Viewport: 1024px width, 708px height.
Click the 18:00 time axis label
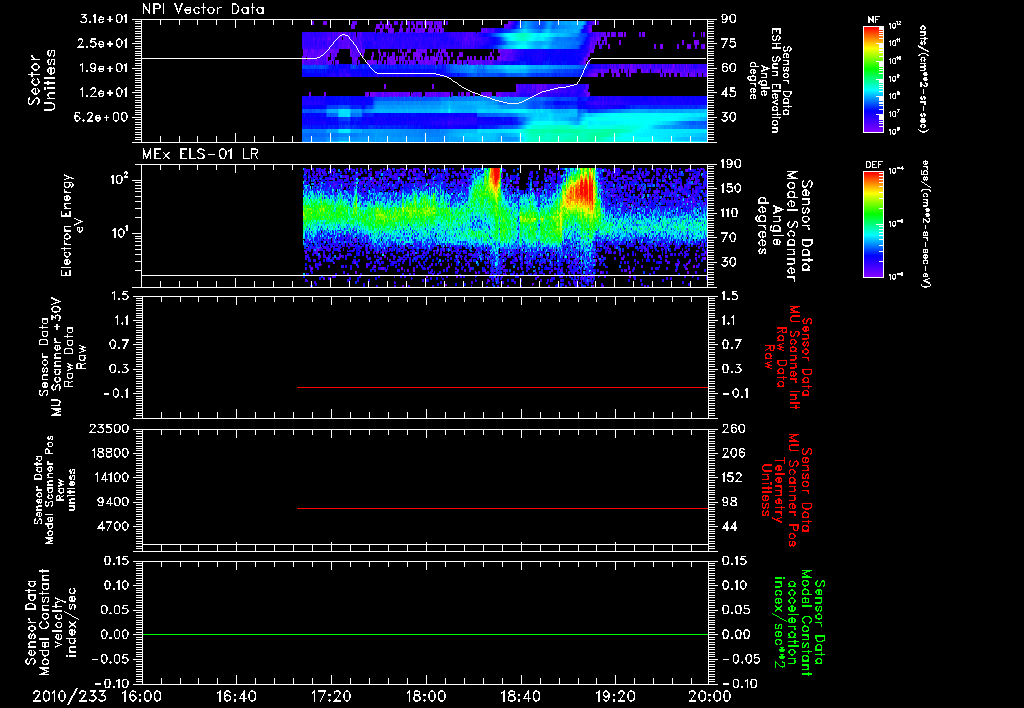426,696
